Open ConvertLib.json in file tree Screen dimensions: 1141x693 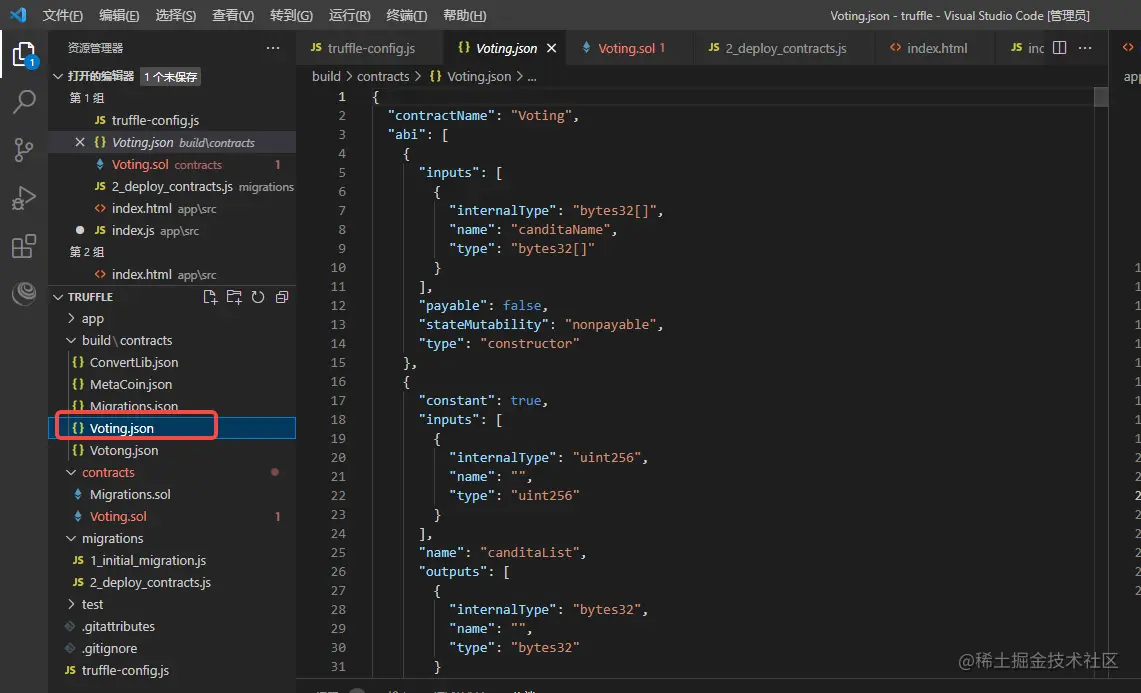tap(172, 362)
